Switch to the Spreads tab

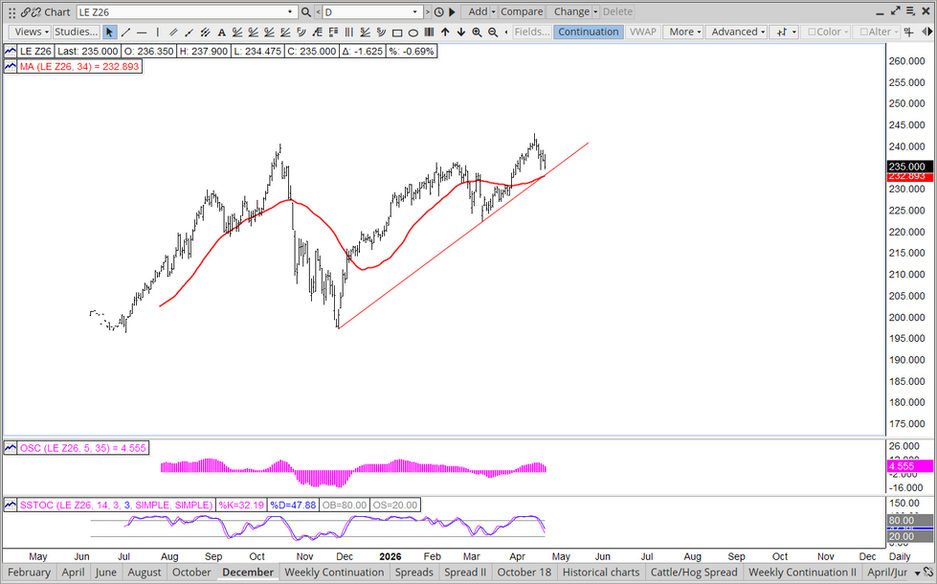tap(414, 572)
